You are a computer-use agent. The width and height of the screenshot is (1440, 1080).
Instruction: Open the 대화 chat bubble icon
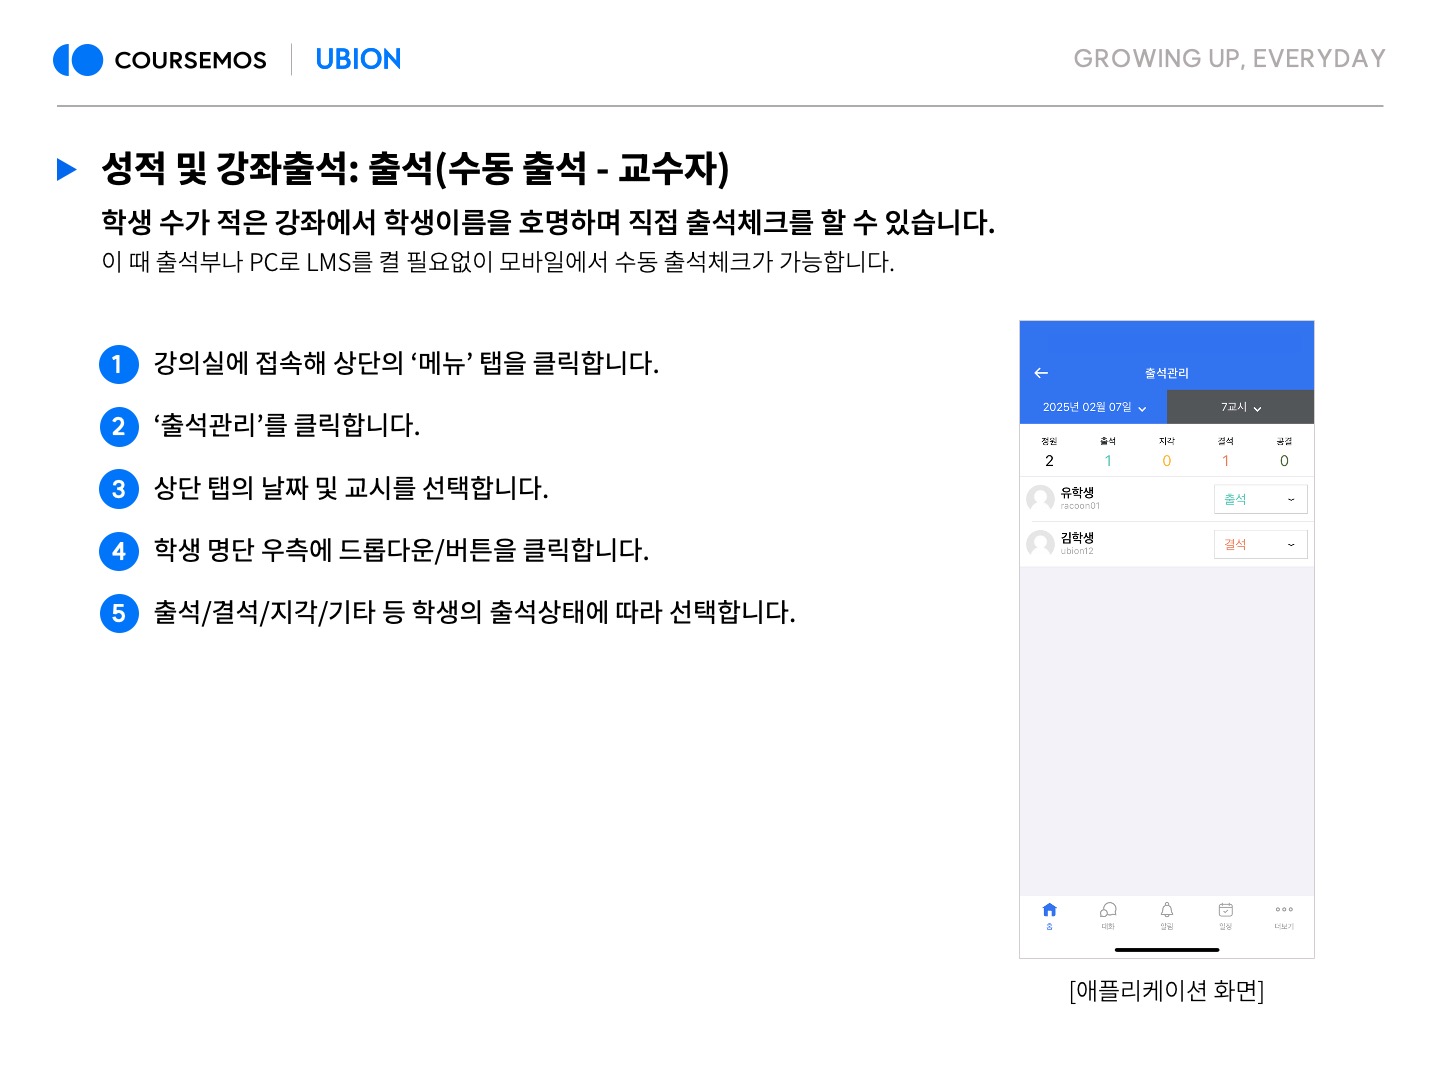click(1108, 911)
